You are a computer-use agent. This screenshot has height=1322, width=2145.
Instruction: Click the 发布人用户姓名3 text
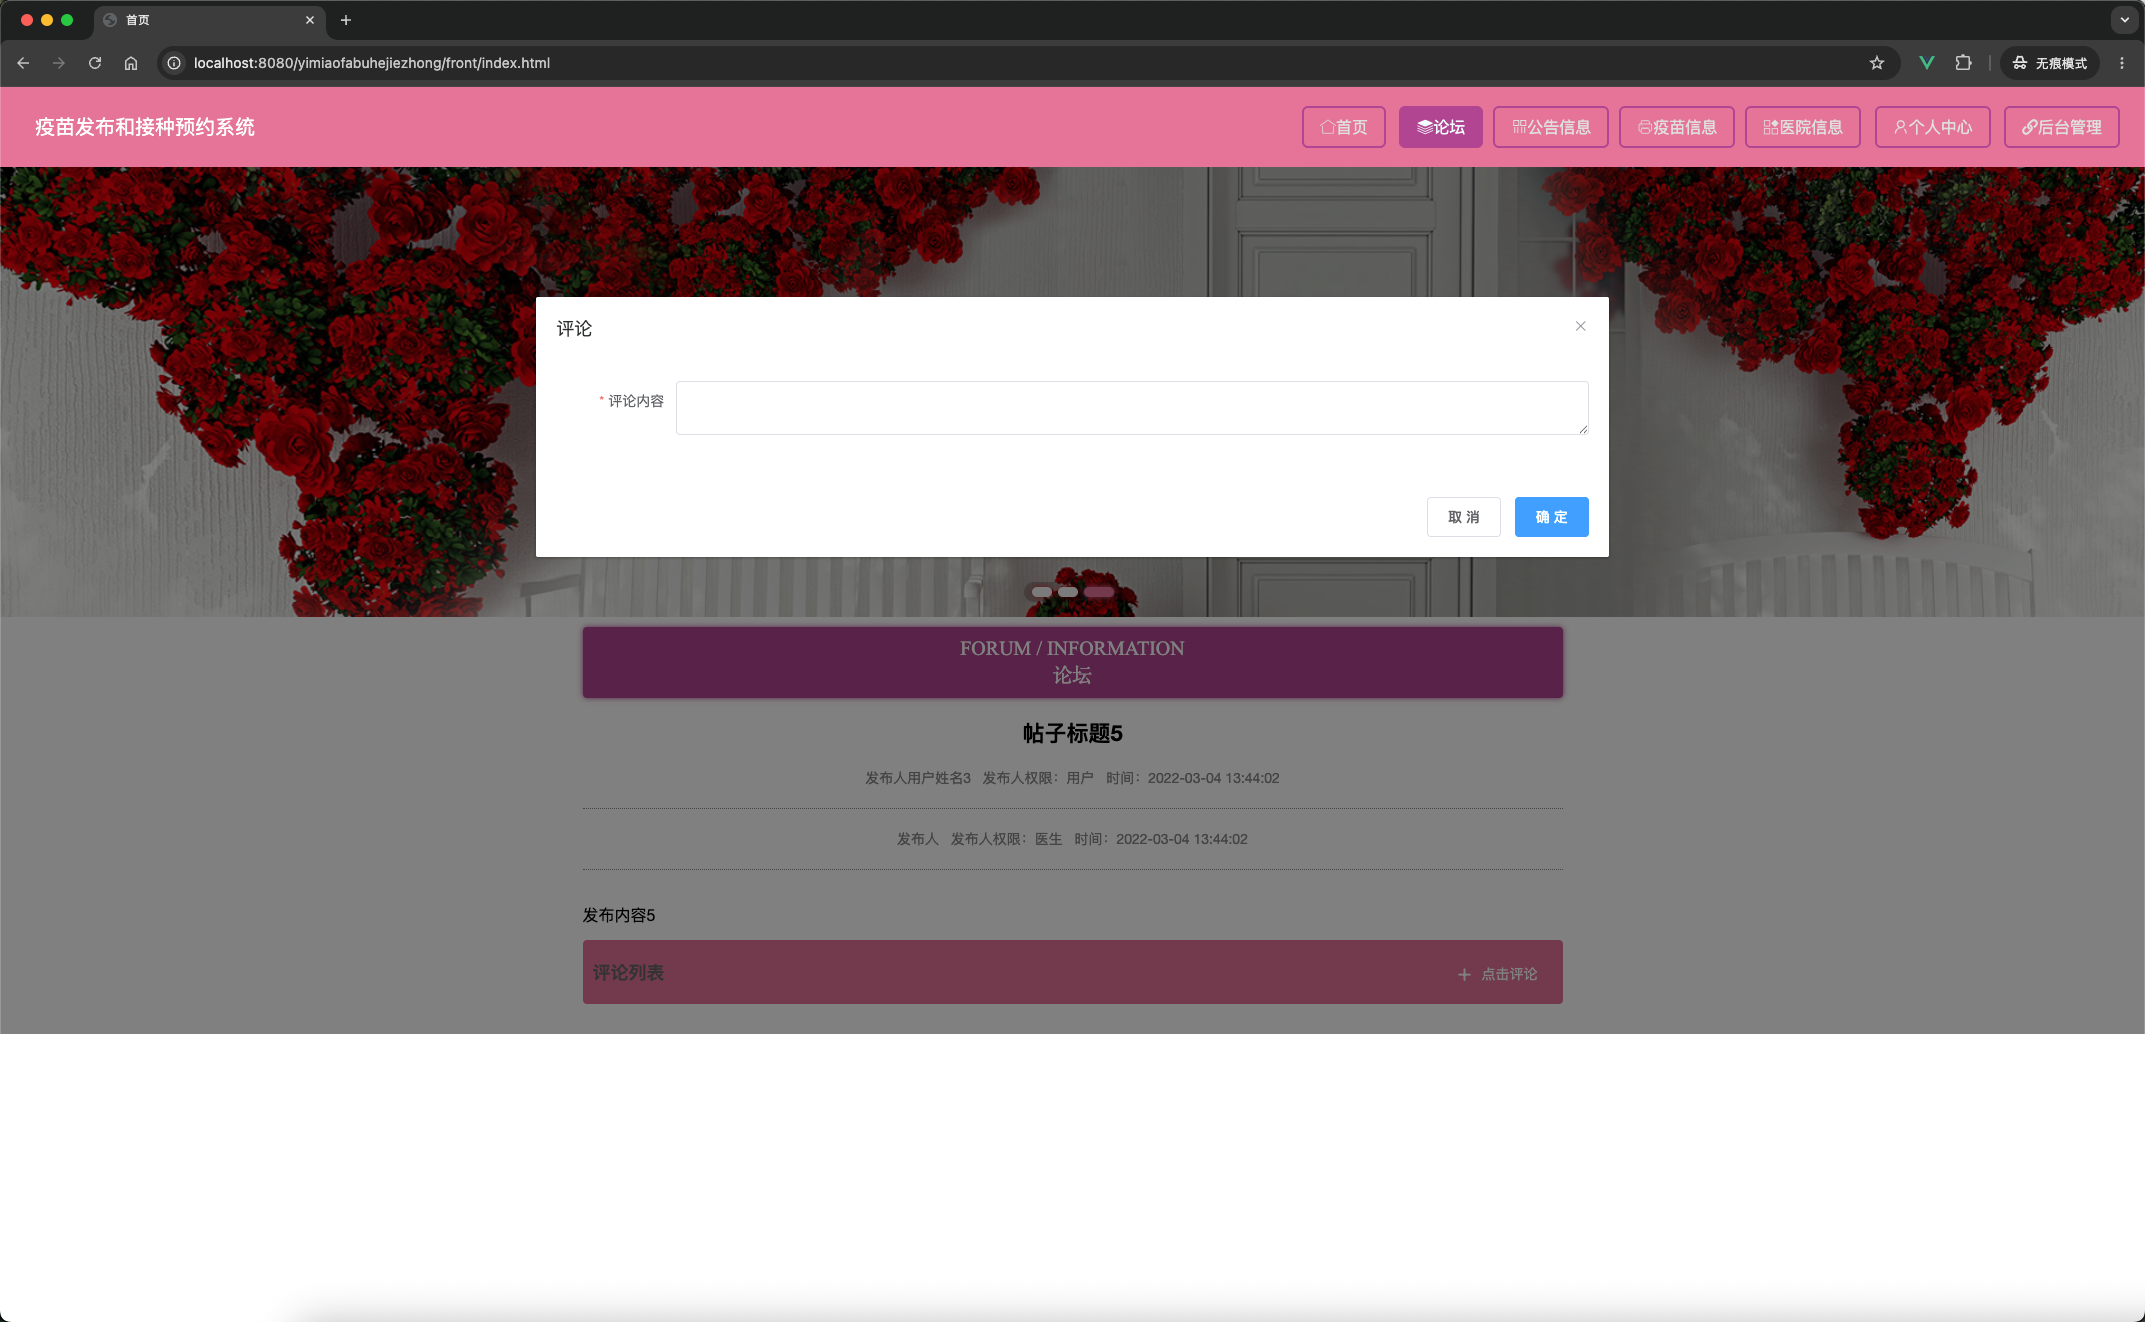pyautogui.click(x=918, y=778)
